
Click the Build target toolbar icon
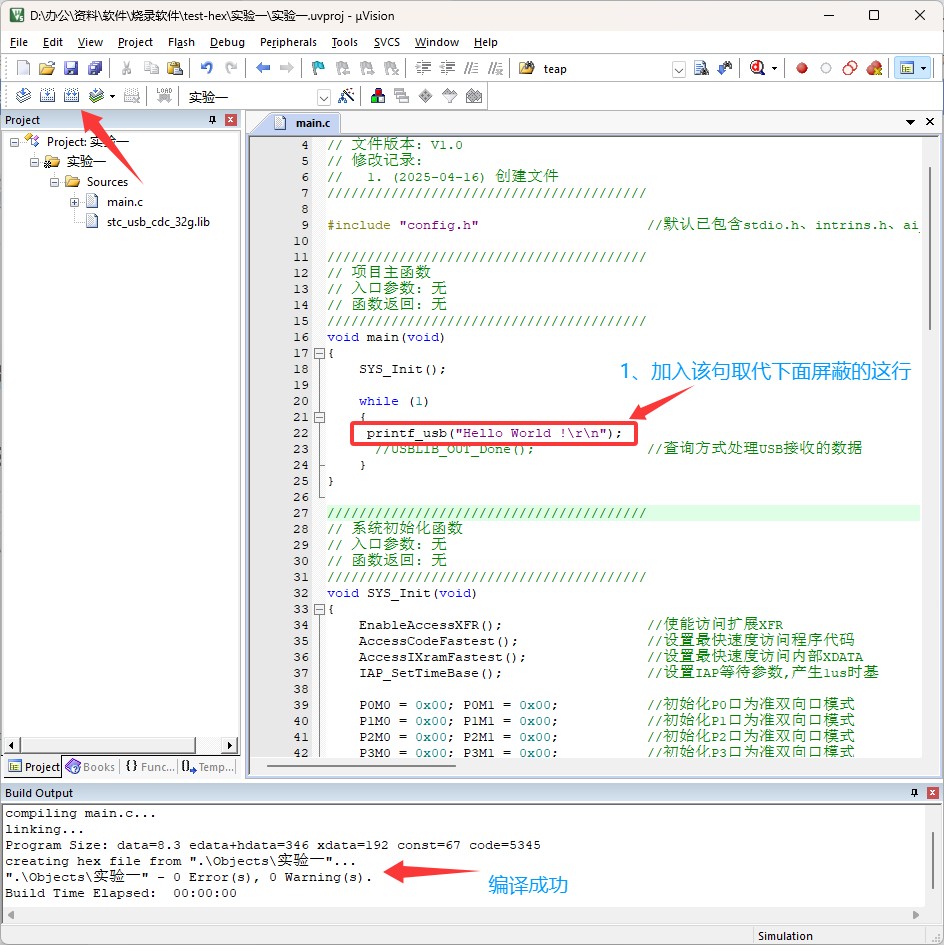(x=46, y=96)
